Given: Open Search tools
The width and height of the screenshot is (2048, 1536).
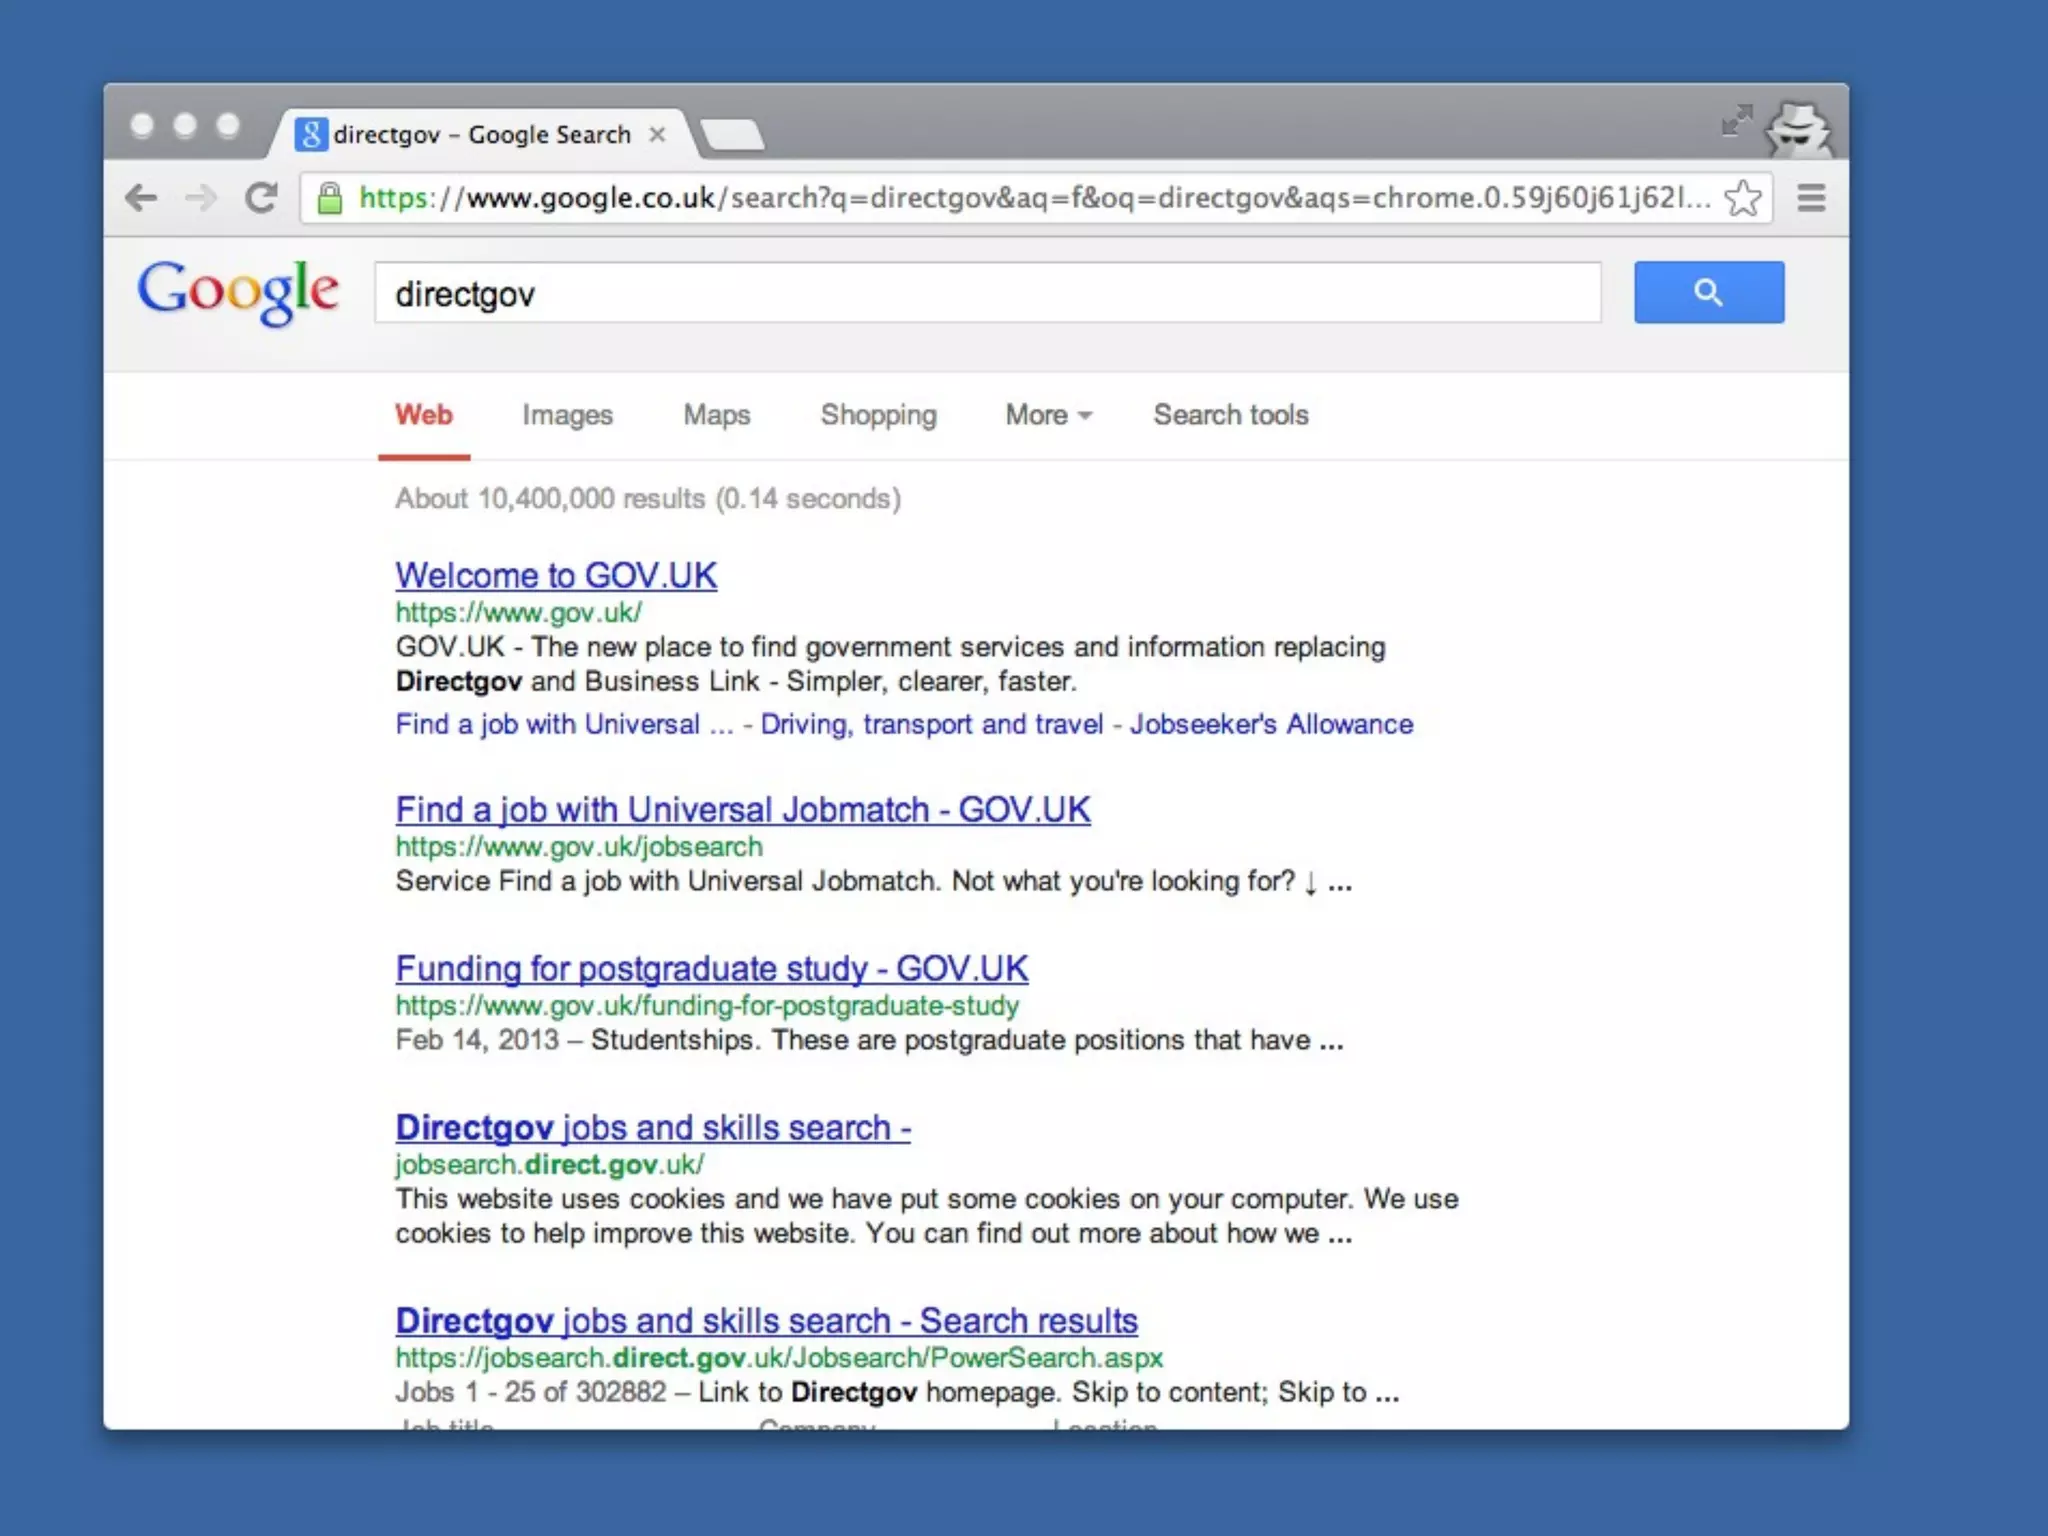Looking at the screenshot, I should click(x=1231, y=415).
